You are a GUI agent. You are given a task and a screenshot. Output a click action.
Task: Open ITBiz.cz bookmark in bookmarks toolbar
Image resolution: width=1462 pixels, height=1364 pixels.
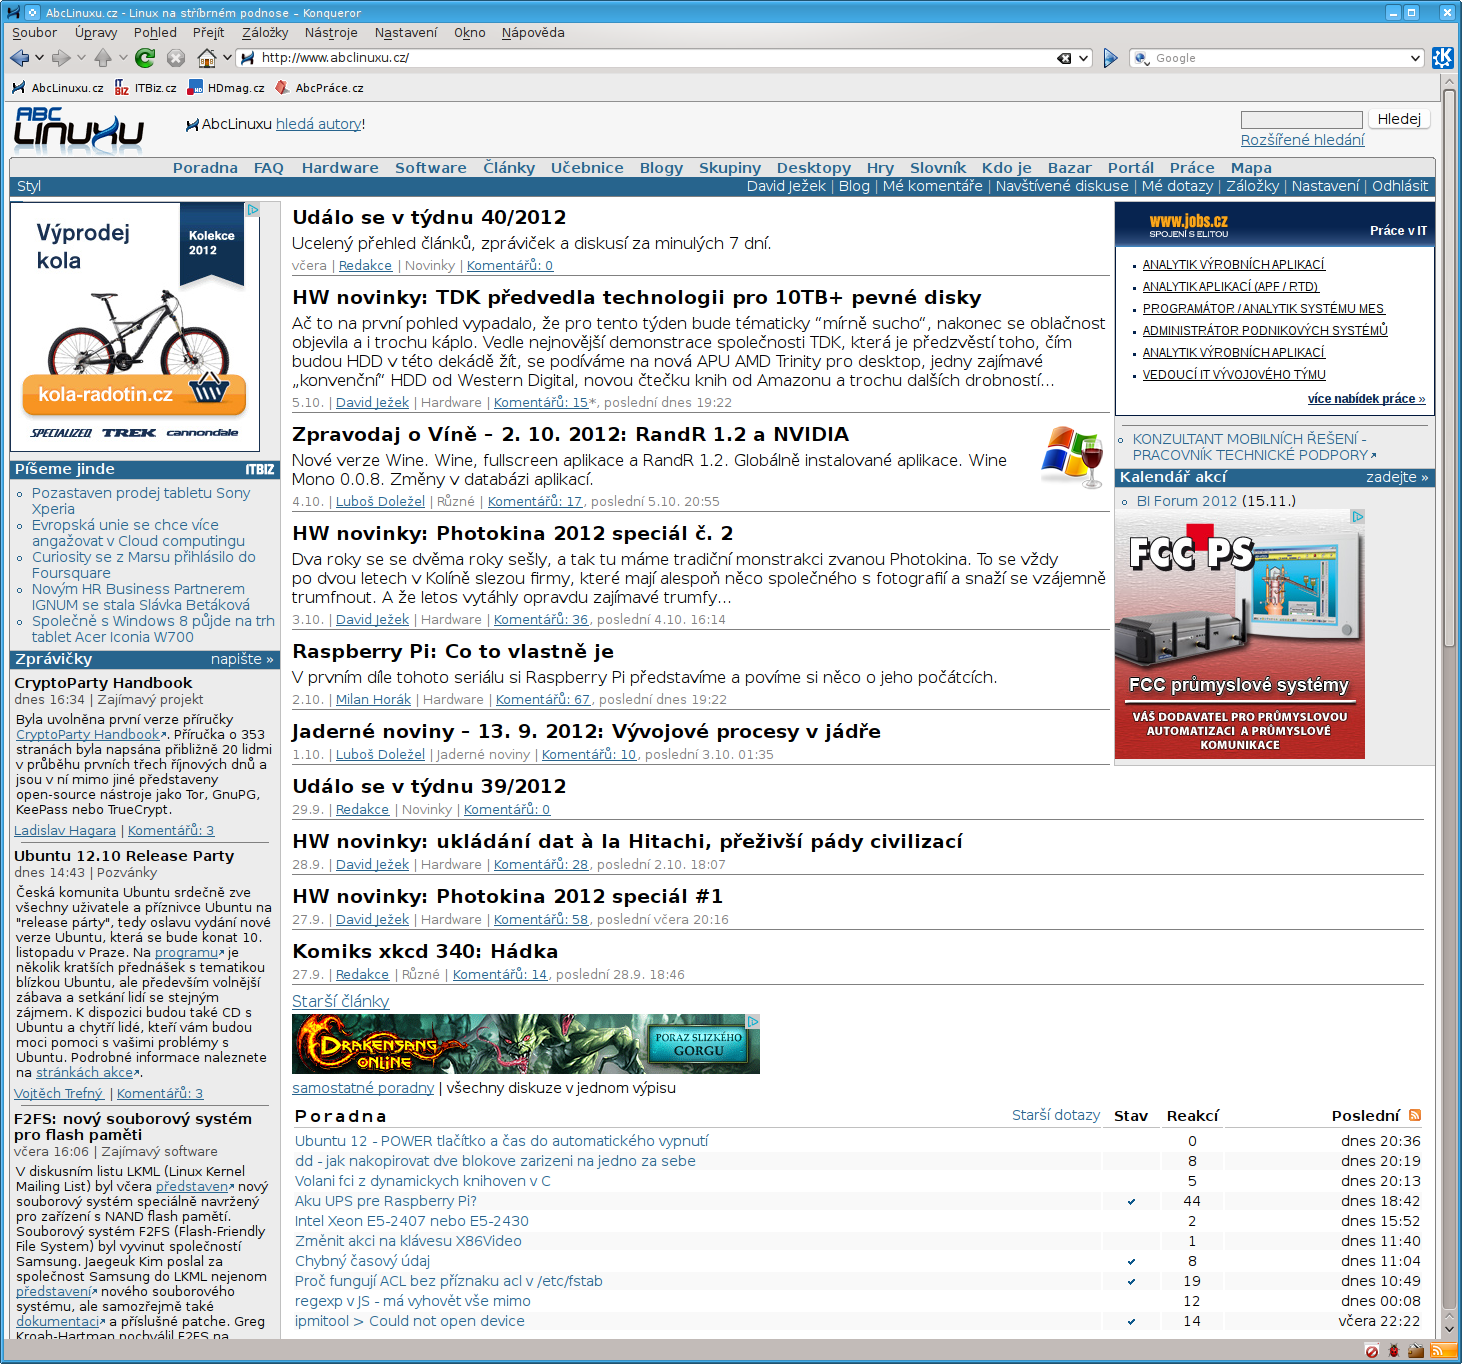pos(146,88)
